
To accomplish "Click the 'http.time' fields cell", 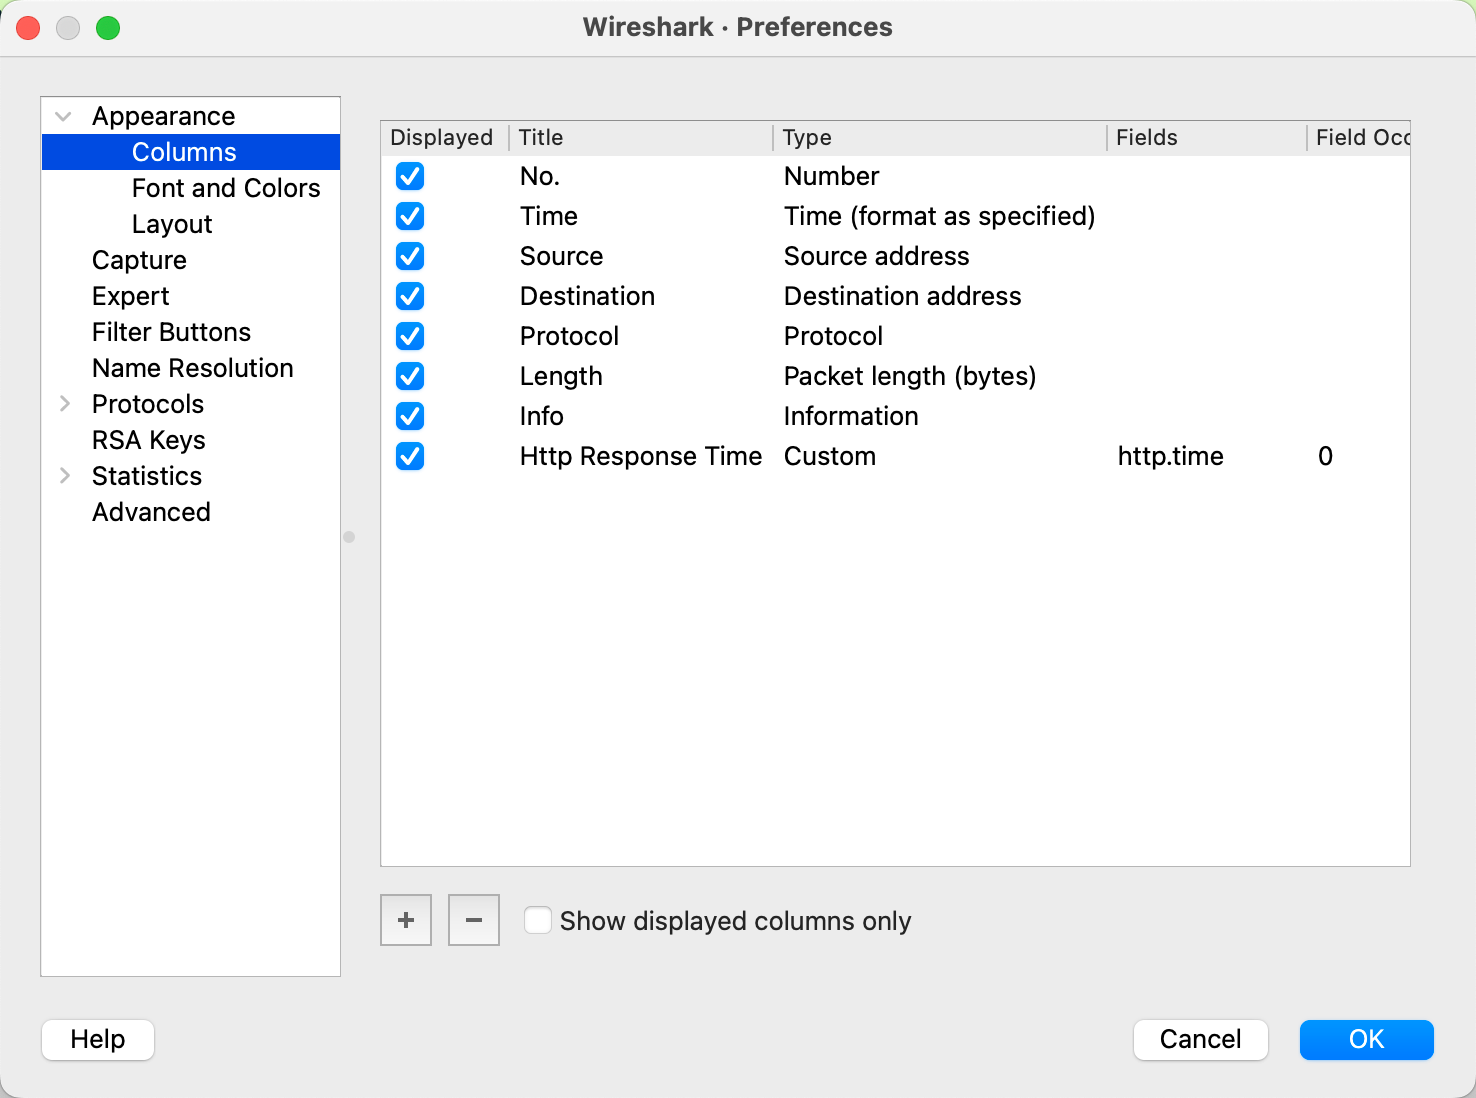I will click(x=1171, y=456).
